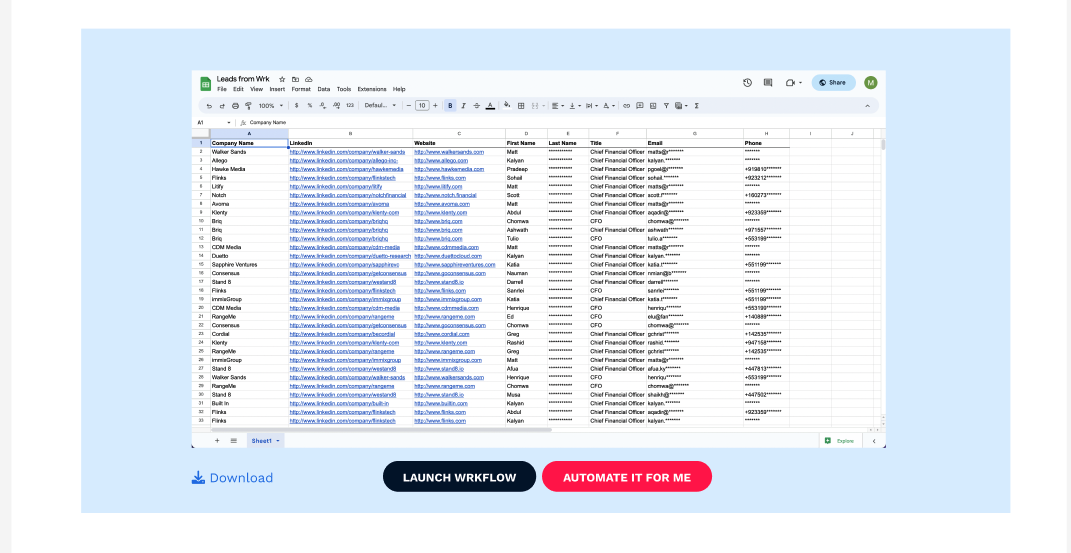
Task: Click the Download icon link
Action: pyautogui.click(x=232, y=477)
